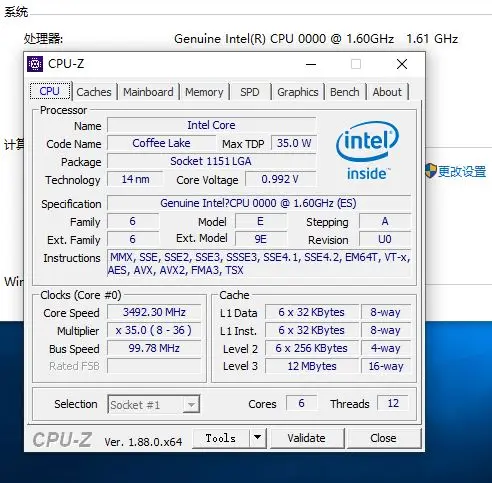This screenshot has height=483, width=492.
Task: Open the Socket #1 selection dropdown
Action: click(x=154, y=405)
